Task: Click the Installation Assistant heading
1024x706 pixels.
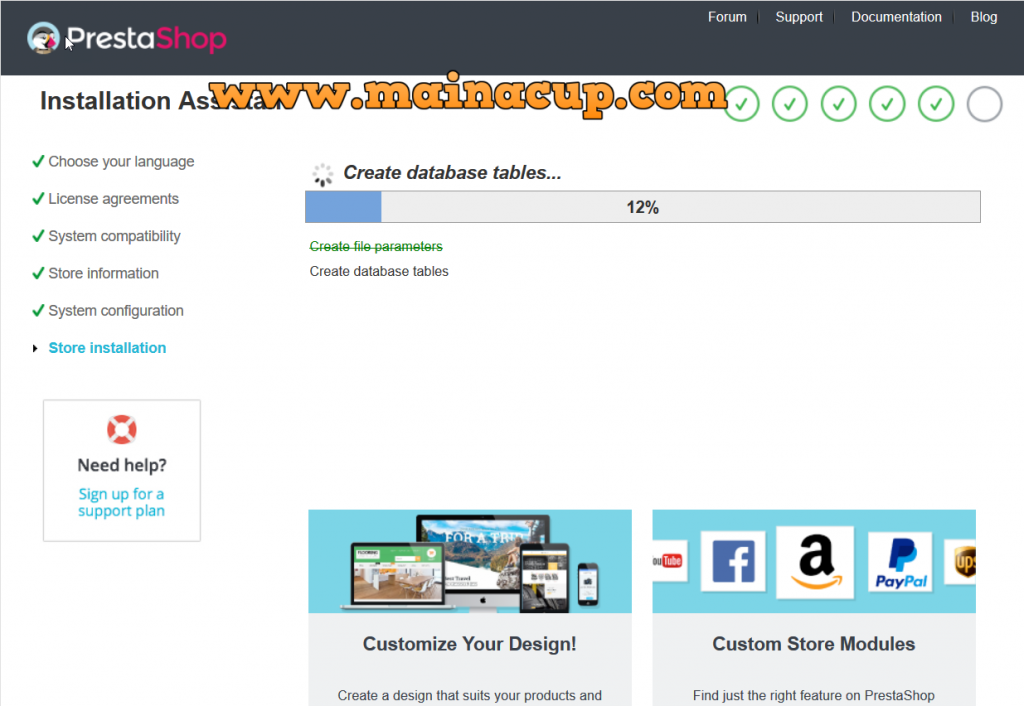Action: pos(161,101)
